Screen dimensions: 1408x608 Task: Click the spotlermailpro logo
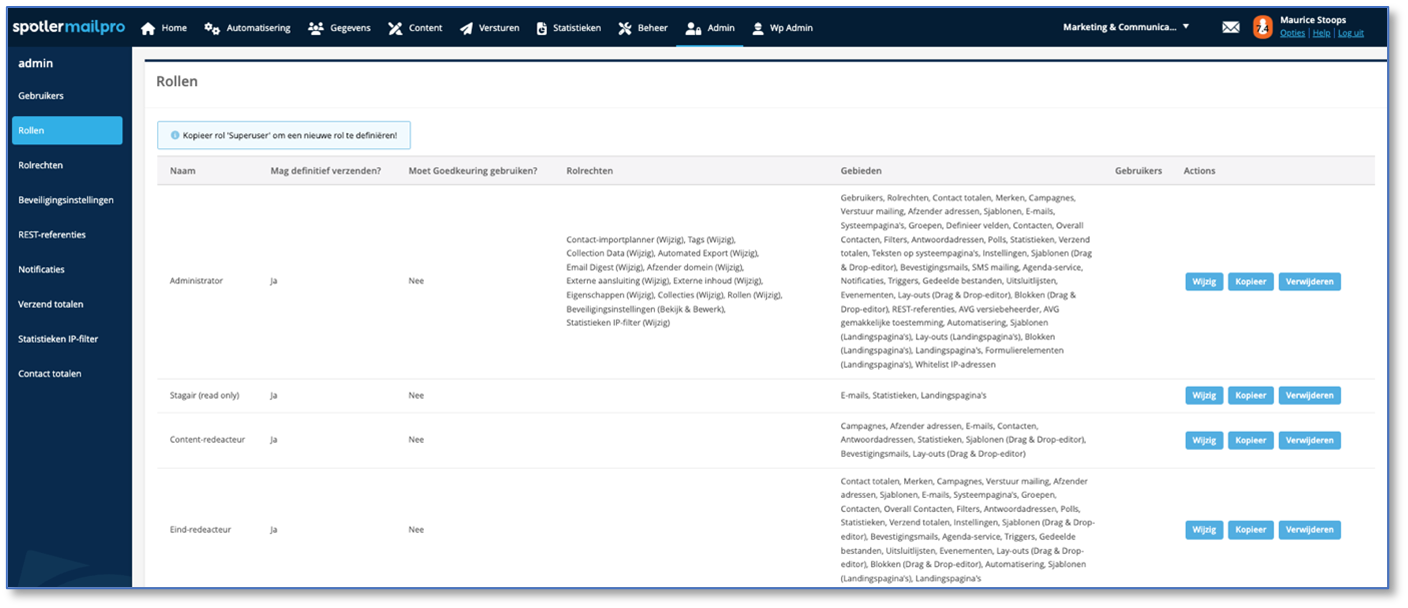(x=68, y=28)
